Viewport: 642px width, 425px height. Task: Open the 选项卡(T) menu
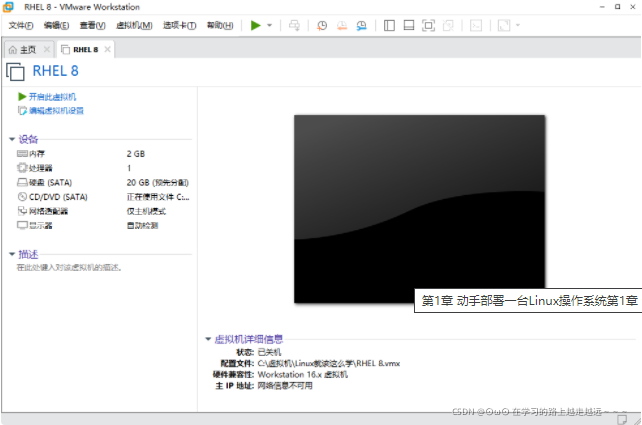(x=180, y=25)
